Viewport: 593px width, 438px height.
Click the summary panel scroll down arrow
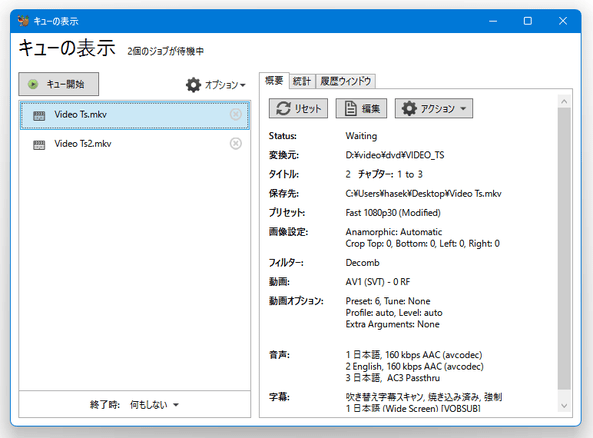coord(564,406)
